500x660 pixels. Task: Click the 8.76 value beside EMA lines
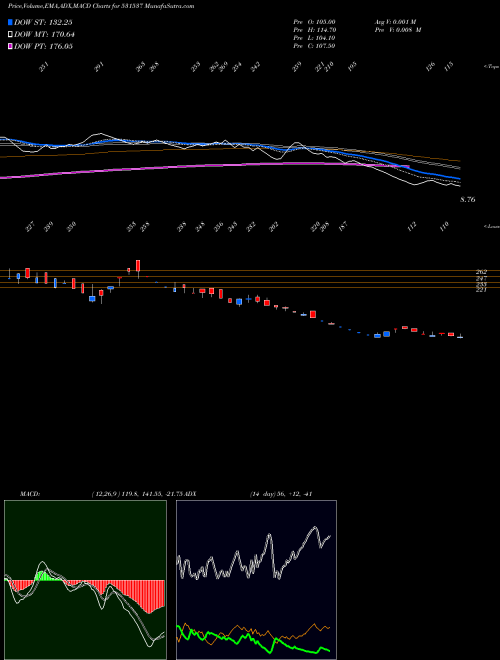[x=468, y=200]
